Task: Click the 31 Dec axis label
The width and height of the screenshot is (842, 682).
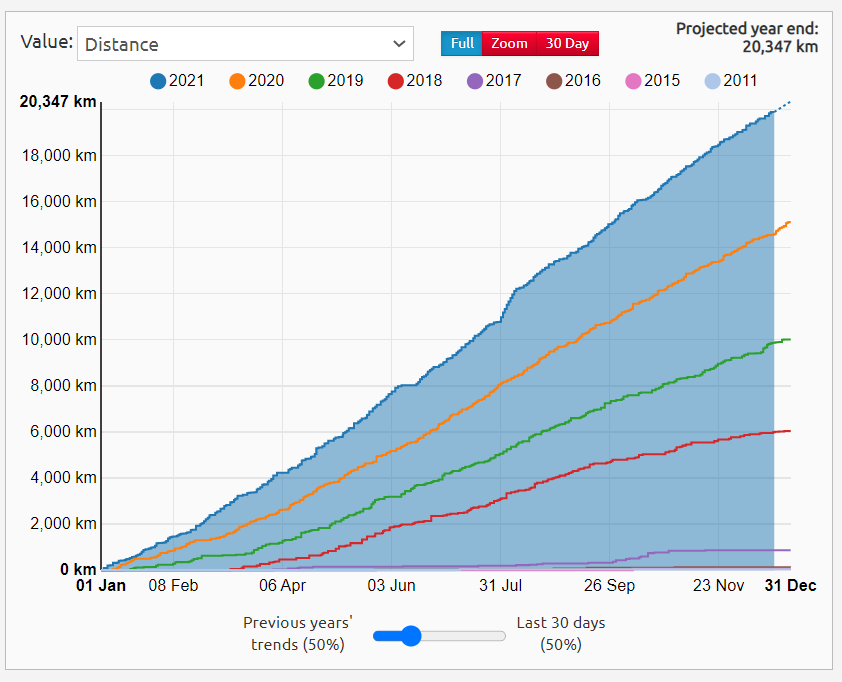Action: tap(790, 586)
